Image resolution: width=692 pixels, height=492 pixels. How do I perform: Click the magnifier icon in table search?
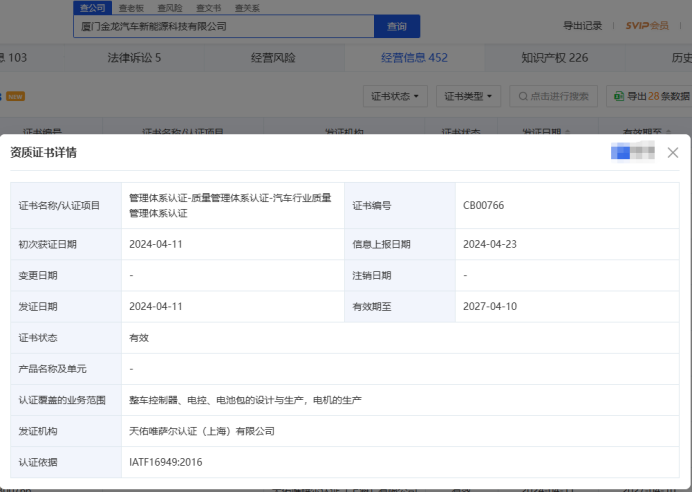tap(522, 96)
